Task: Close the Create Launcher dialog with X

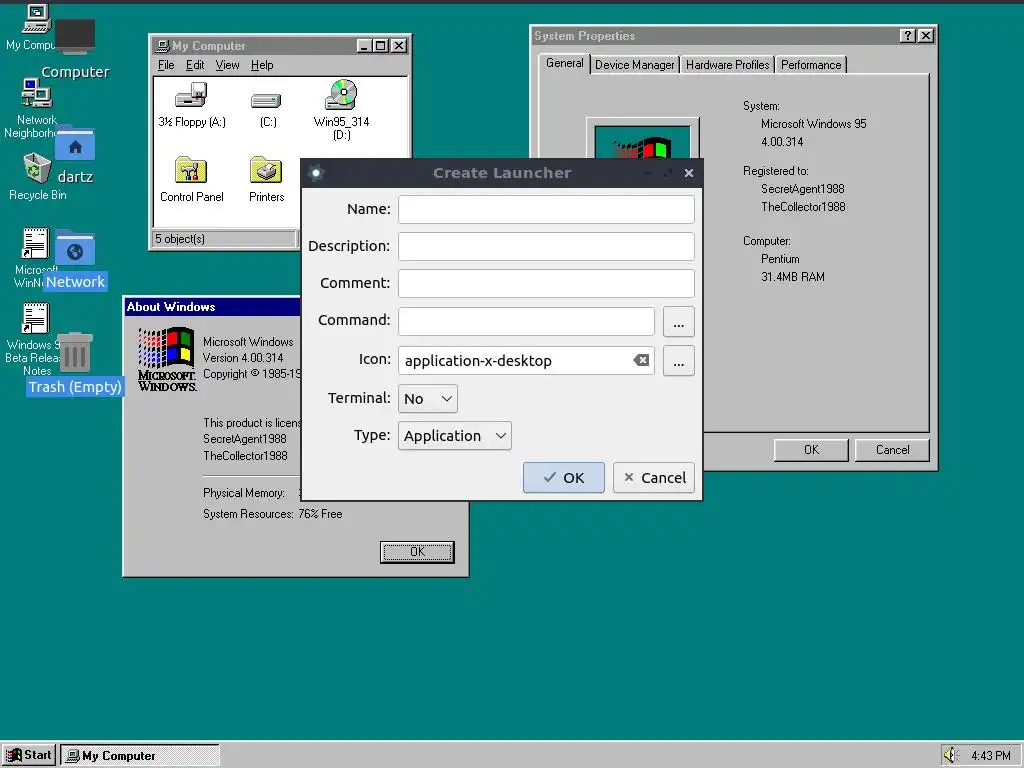Action: click(688, 173)
